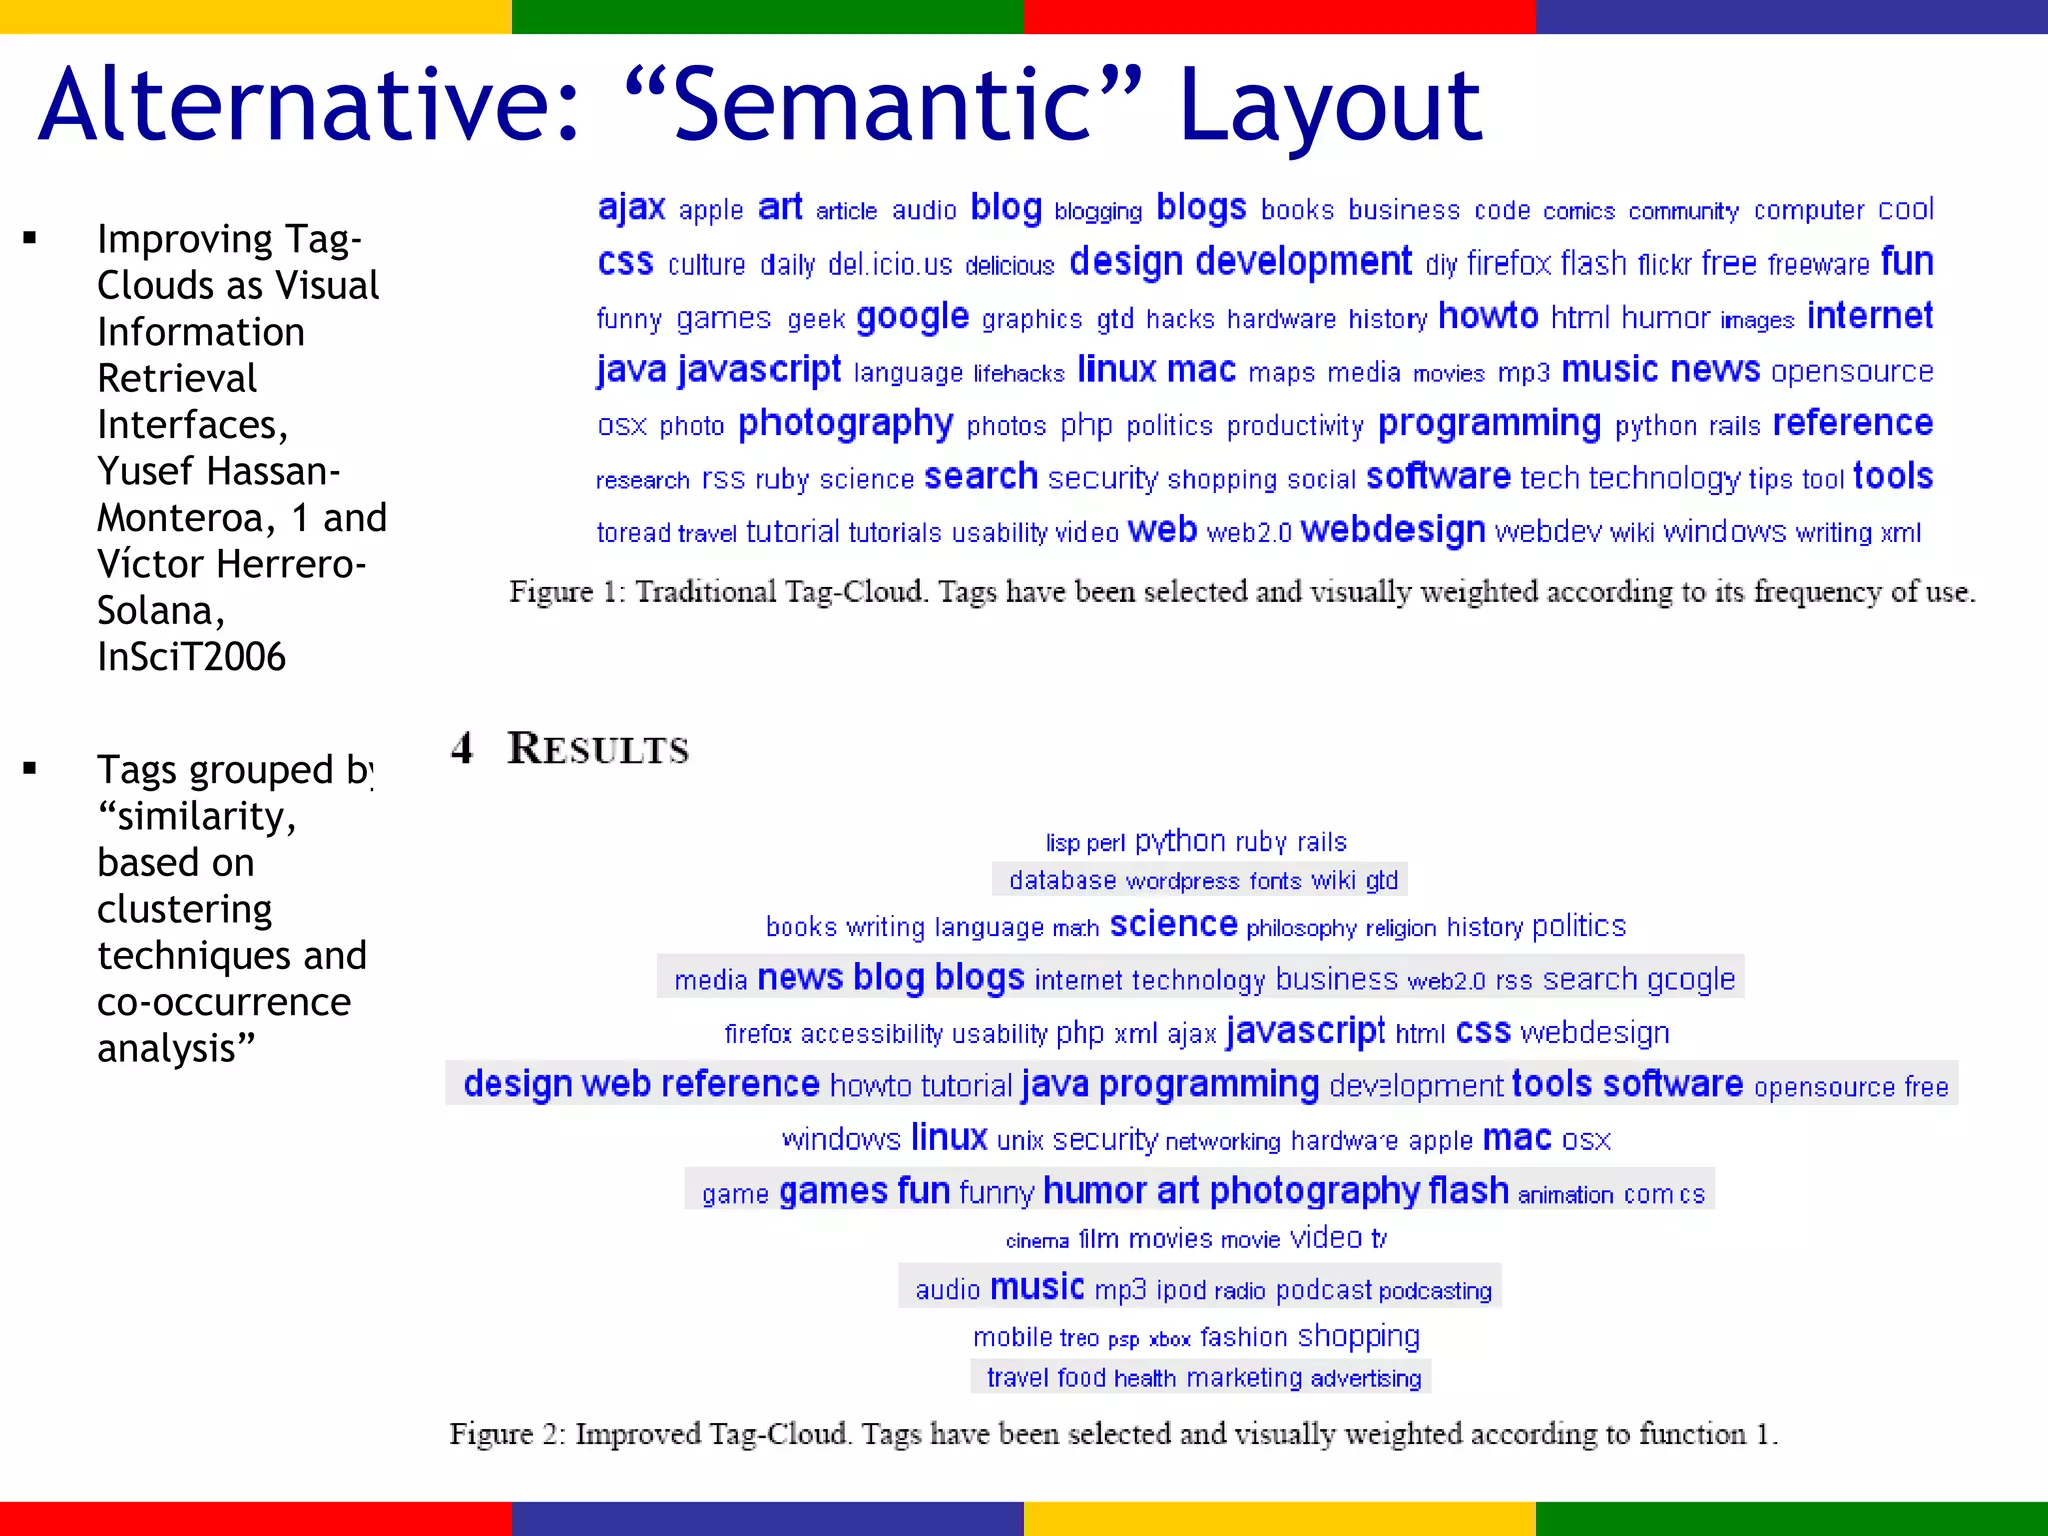Viewport: 2048px width, 1536px height.
Task: Click the "geek" tag
Action: (816, 320)
